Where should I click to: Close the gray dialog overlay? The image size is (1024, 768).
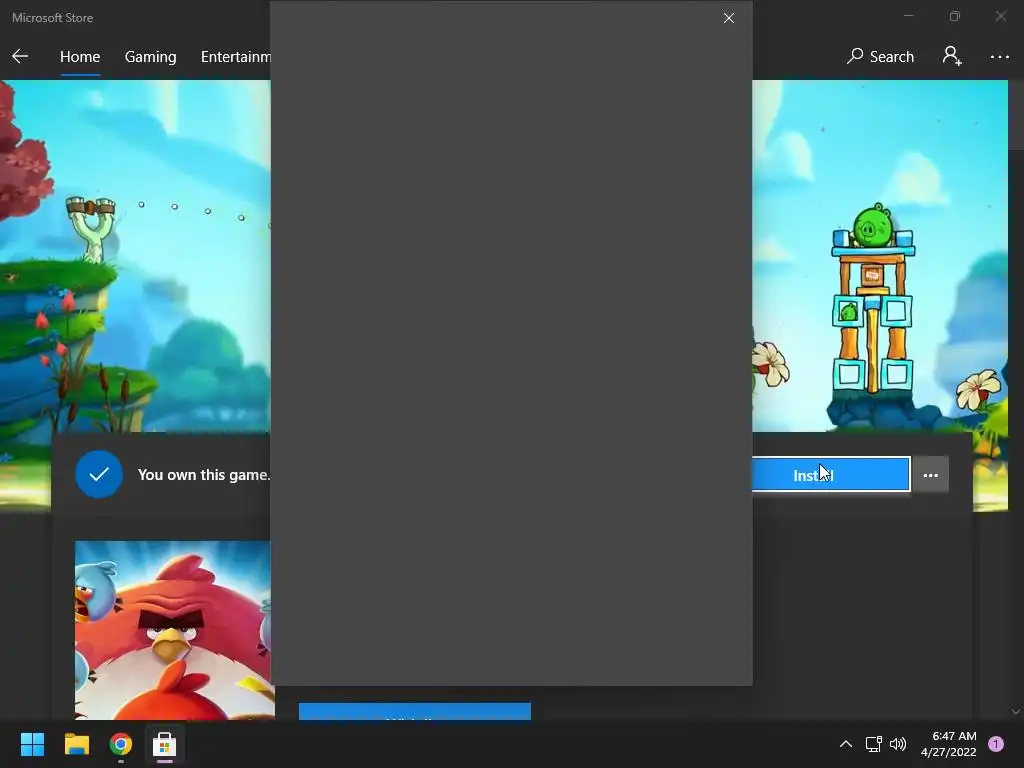click(x=729, y=18)
